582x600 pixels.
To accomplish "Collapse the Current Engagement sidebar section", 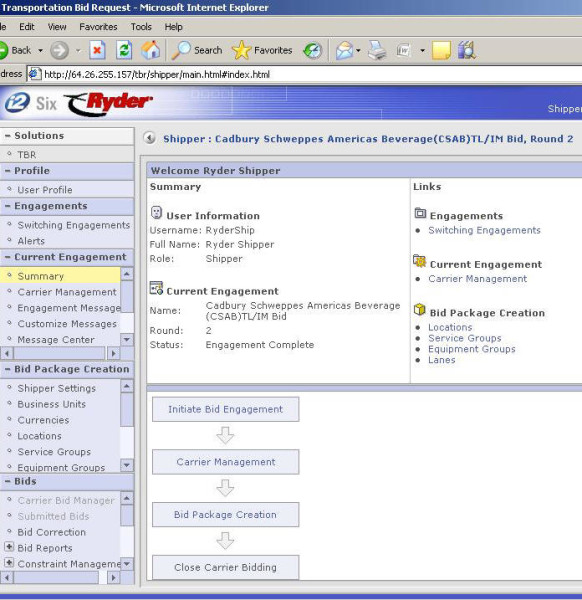I will point(8,257).
